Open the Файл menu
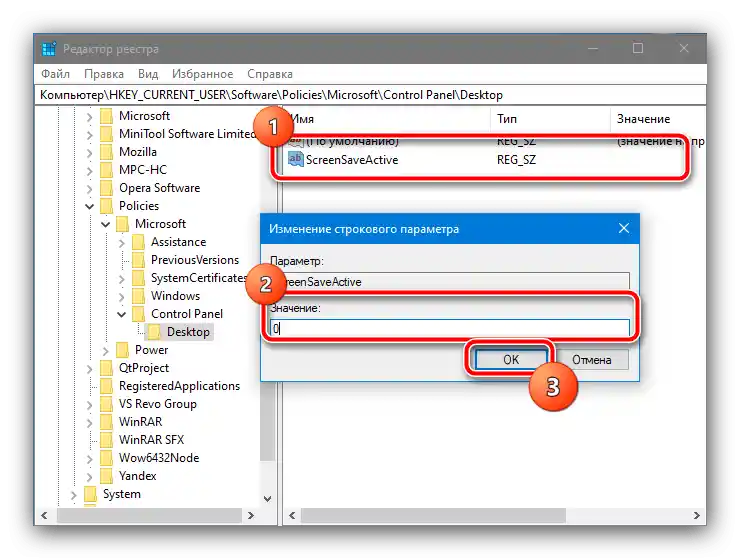Viewport: 740px width, 559px height. click(55, 74)
